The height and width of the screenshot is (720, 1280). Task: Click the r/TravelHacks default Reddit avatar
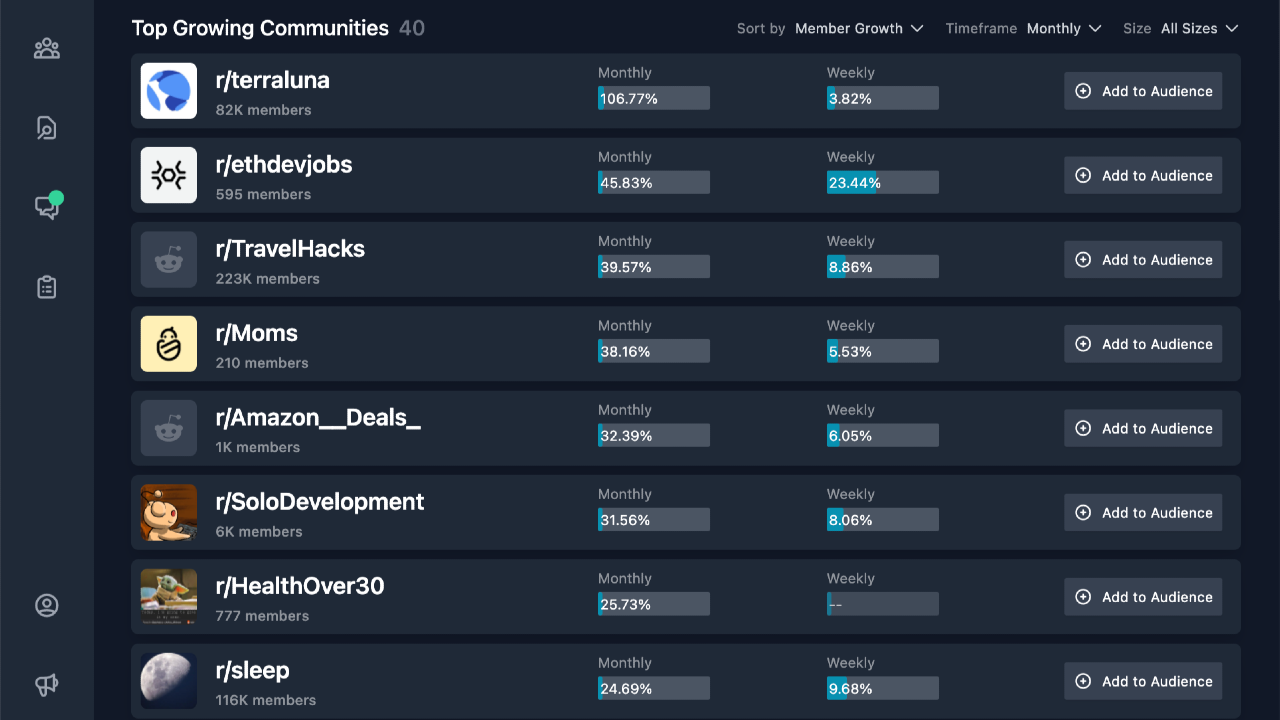click(169, 260)
